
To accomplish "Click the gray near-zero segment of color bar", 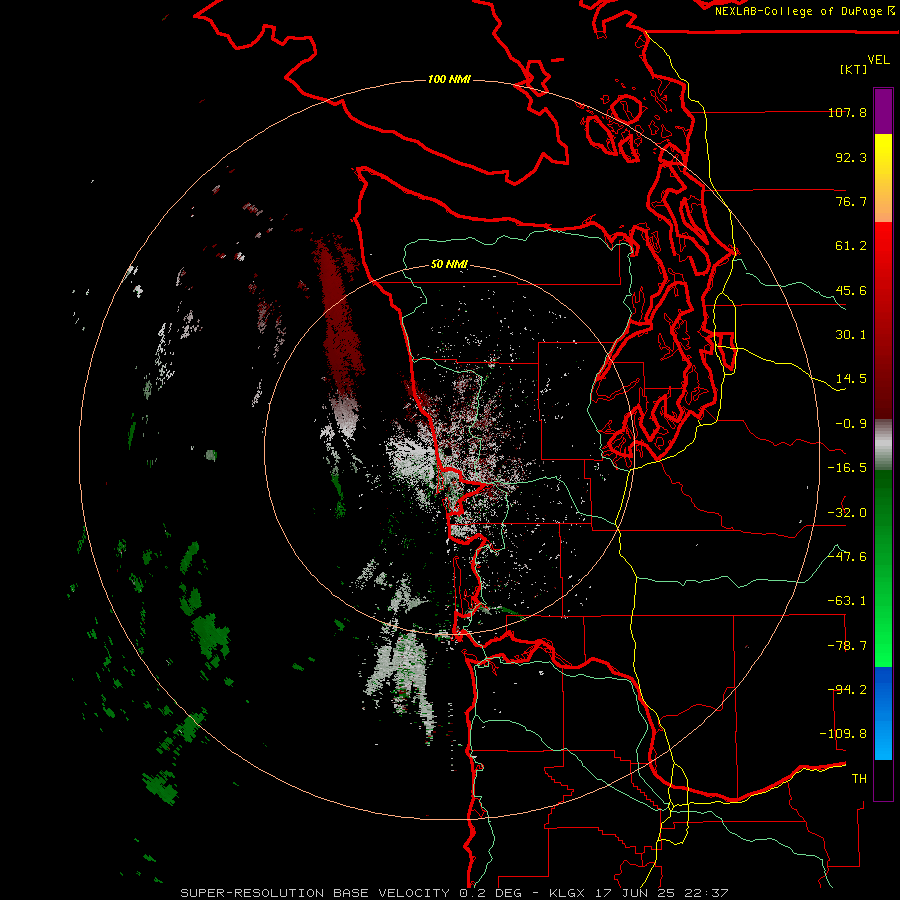I will (x=883, y=445).
